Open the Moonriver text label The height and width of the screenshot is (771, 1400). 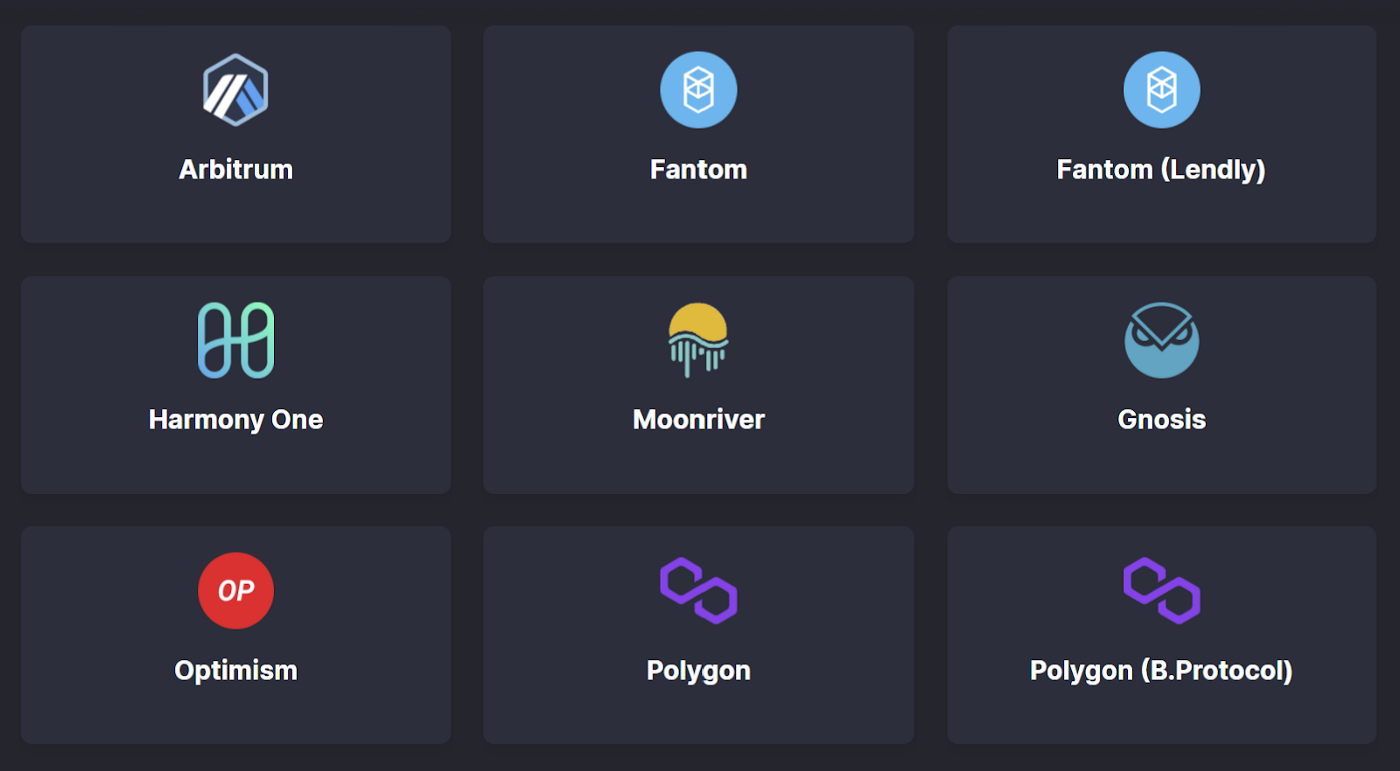[x=698, y=419]
